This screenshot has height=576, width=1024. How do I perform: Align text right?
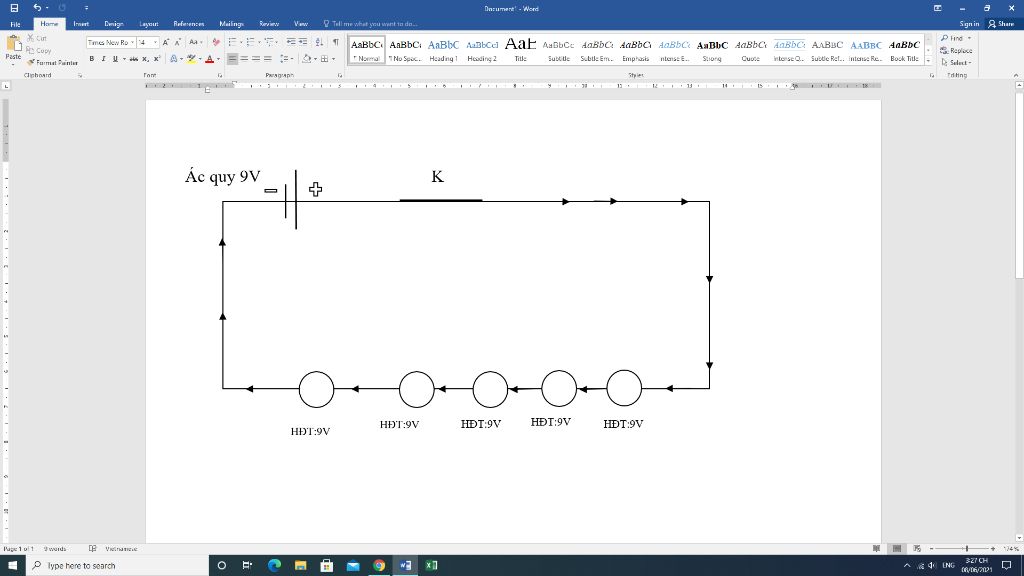[256, 59]
